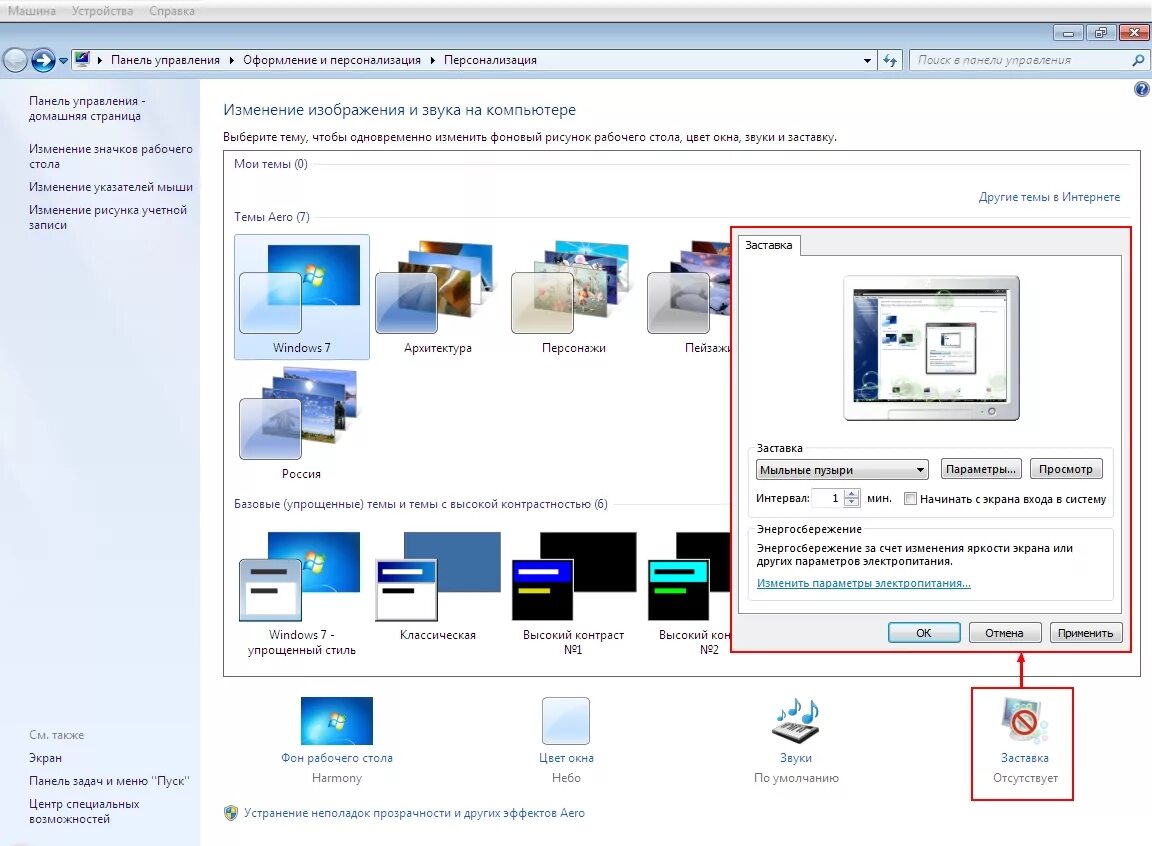This screenshot has width=1152, height=846.
Task: Open the Справка menu
Action: pos(172,11)
